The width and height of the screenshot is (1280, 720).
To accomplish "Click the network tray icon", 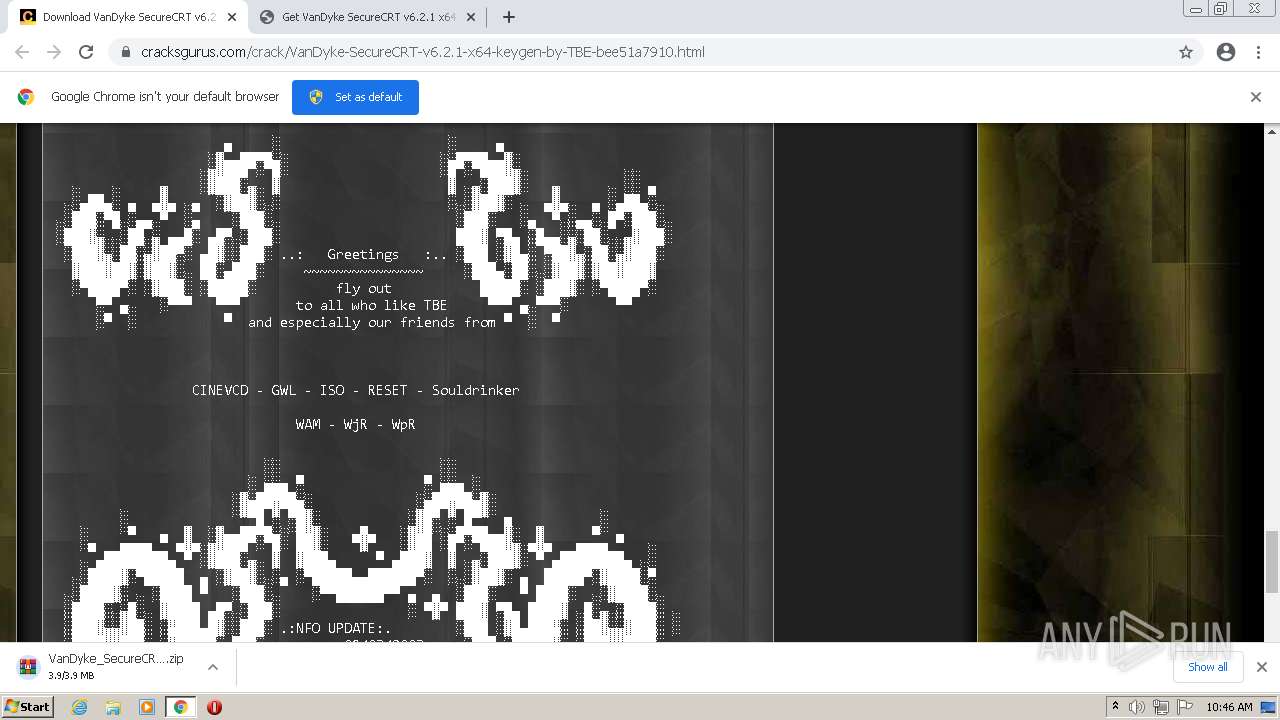I will pos(1161,707).
